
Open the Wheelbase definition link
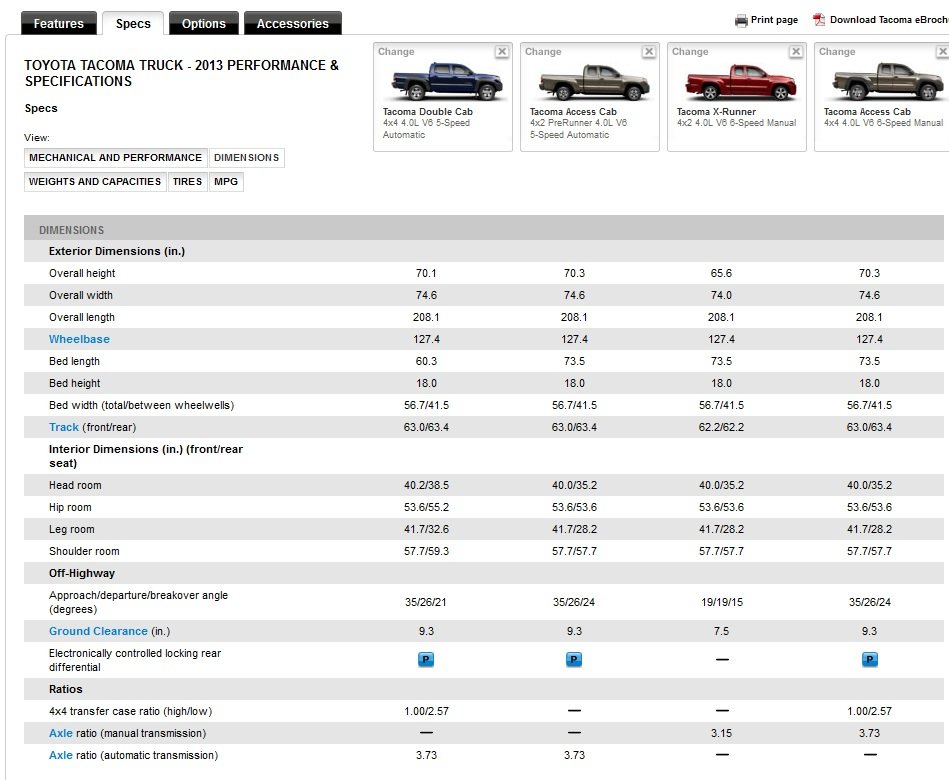coord(79,339)
